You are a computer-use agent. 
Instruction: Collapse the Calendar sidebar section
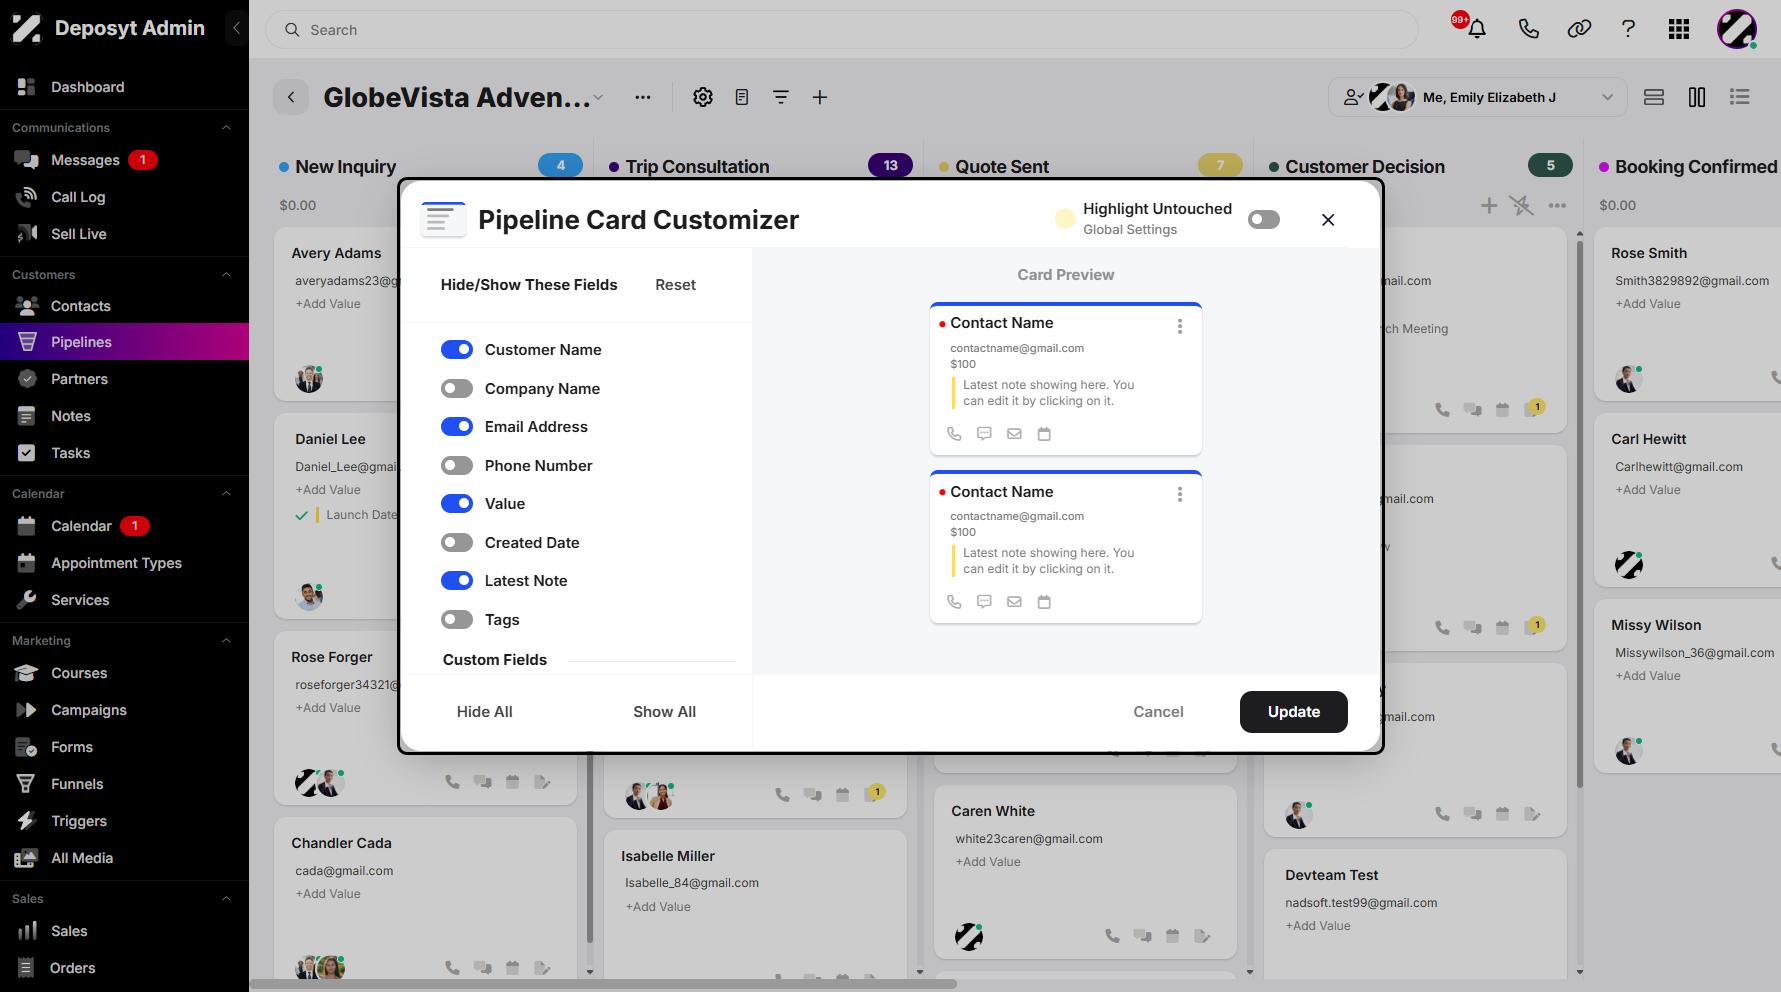point(226,493)
